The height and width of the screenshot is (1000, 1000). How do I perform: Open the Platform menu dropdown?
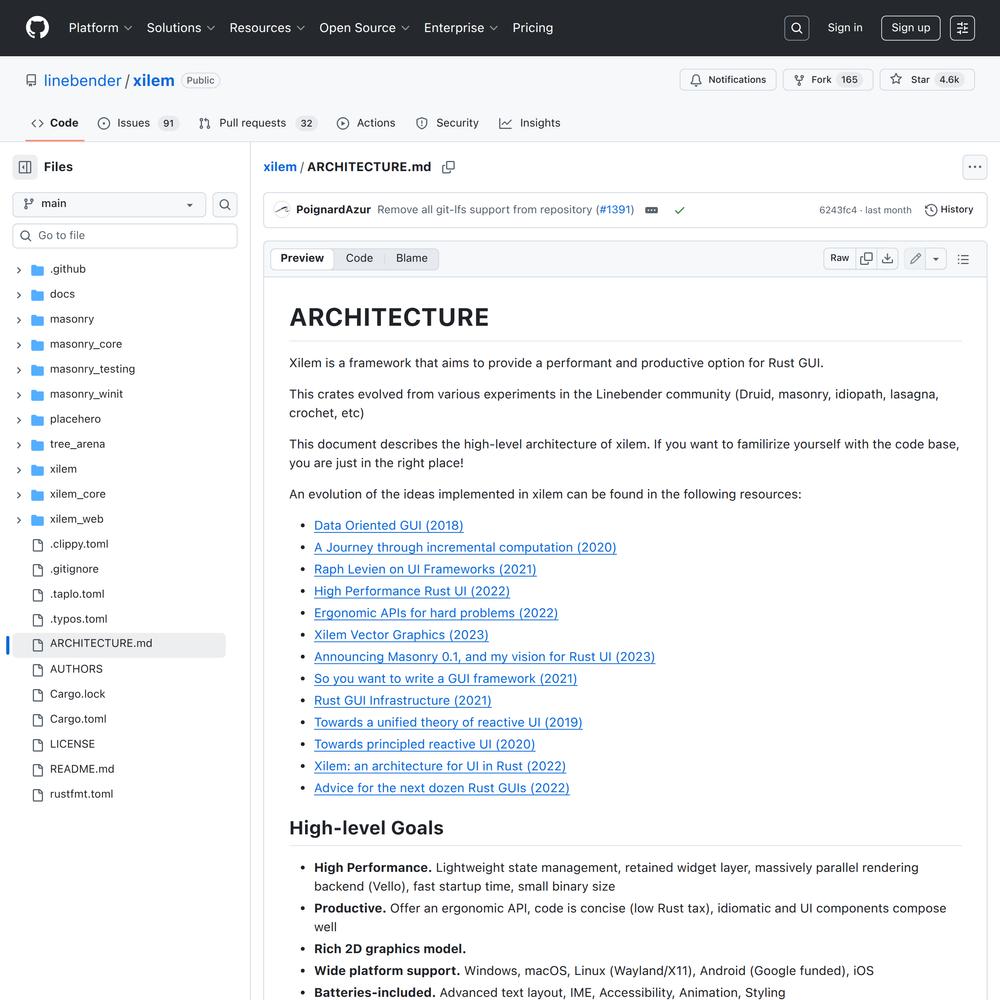(100, 28)
